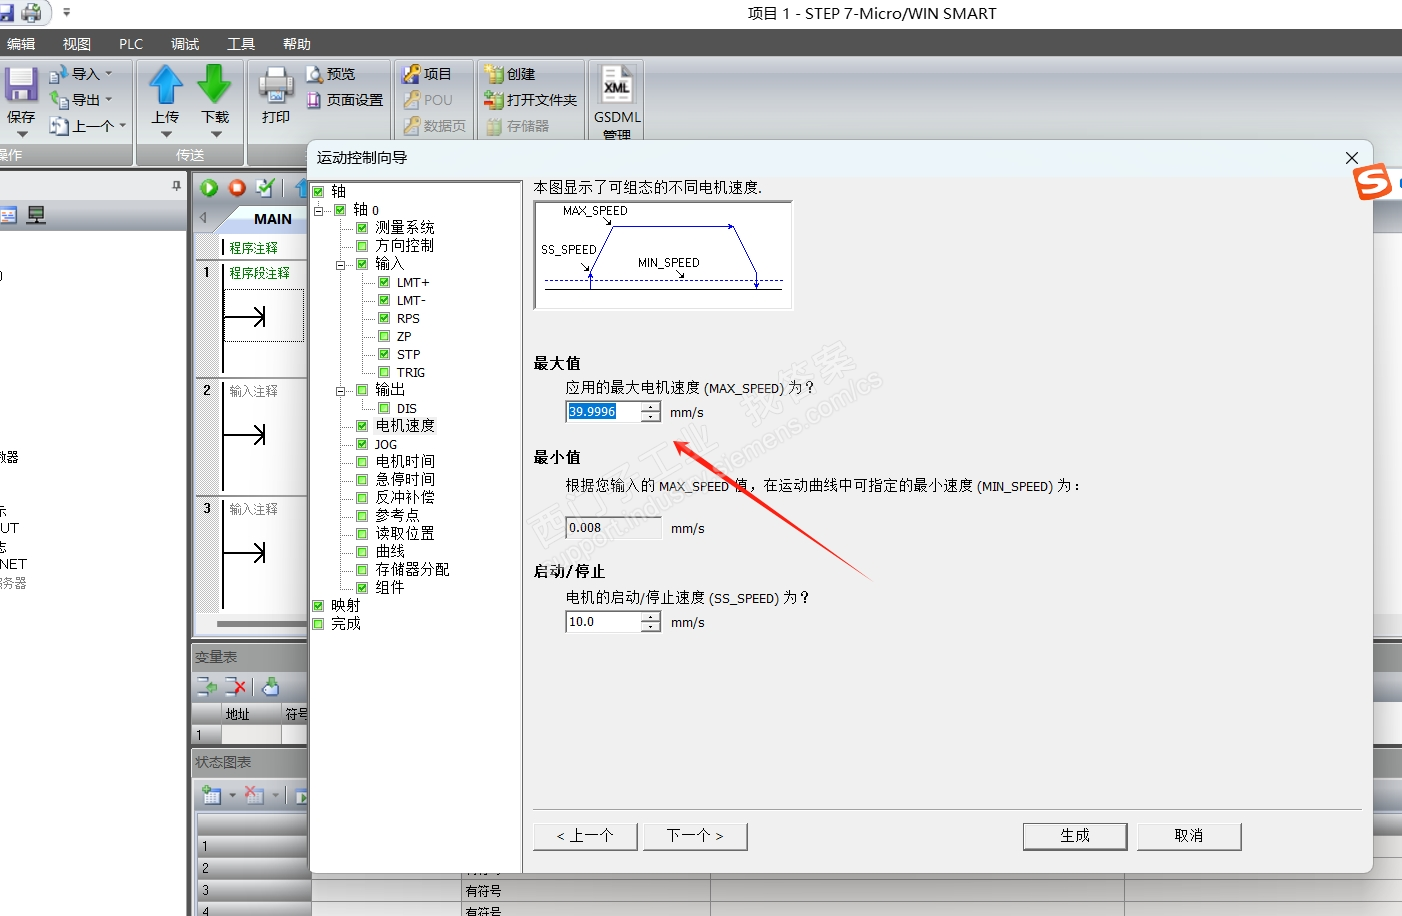
Task: Click the communication monitor icon in project panel
Action: (36, 215)
